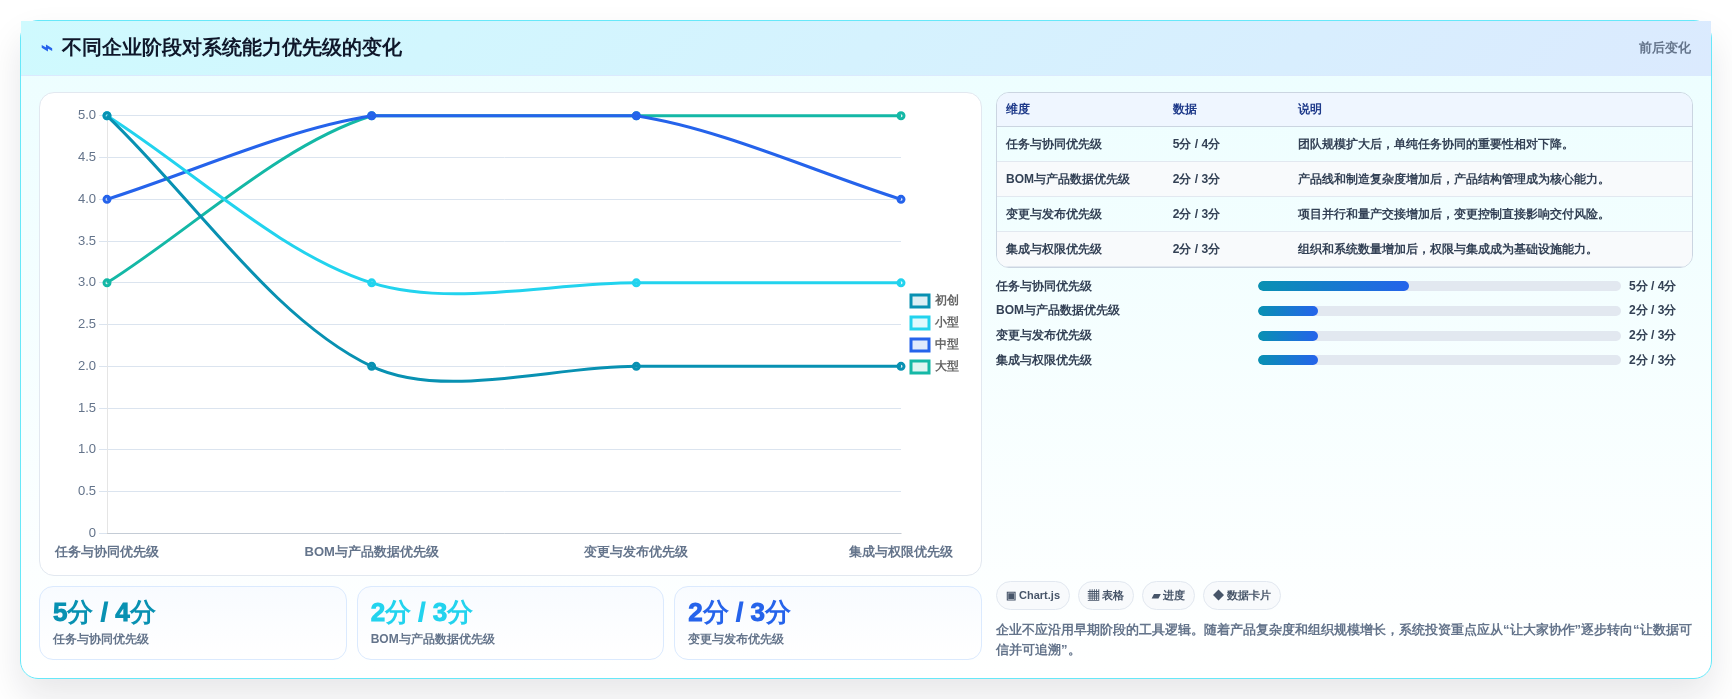This screenshot has height=699, width=1732.
Task: Select table row 集成与权限优先级
Action: coord(1344,249)
